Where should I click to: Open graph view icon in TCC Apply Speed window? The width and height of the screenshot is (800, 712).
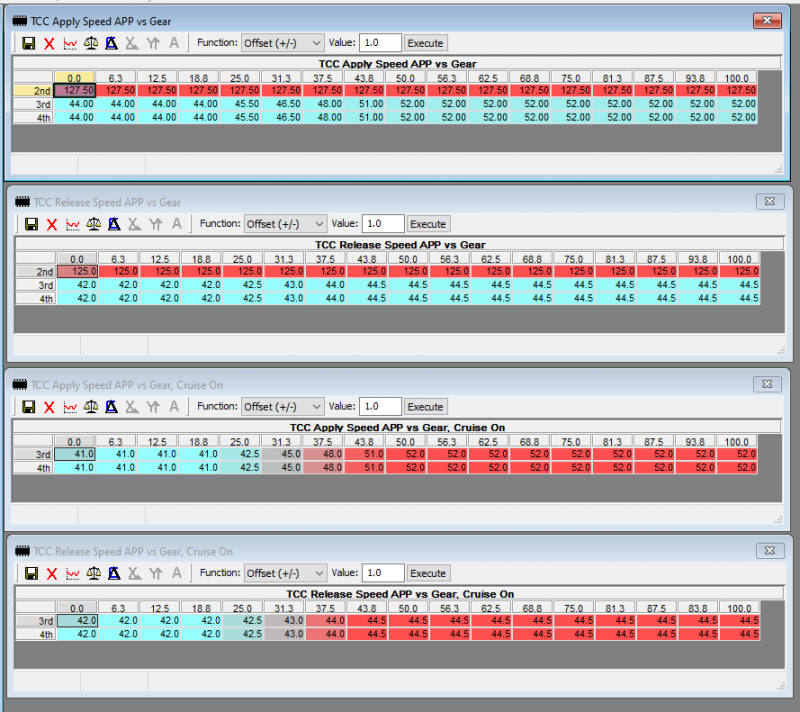70,43
